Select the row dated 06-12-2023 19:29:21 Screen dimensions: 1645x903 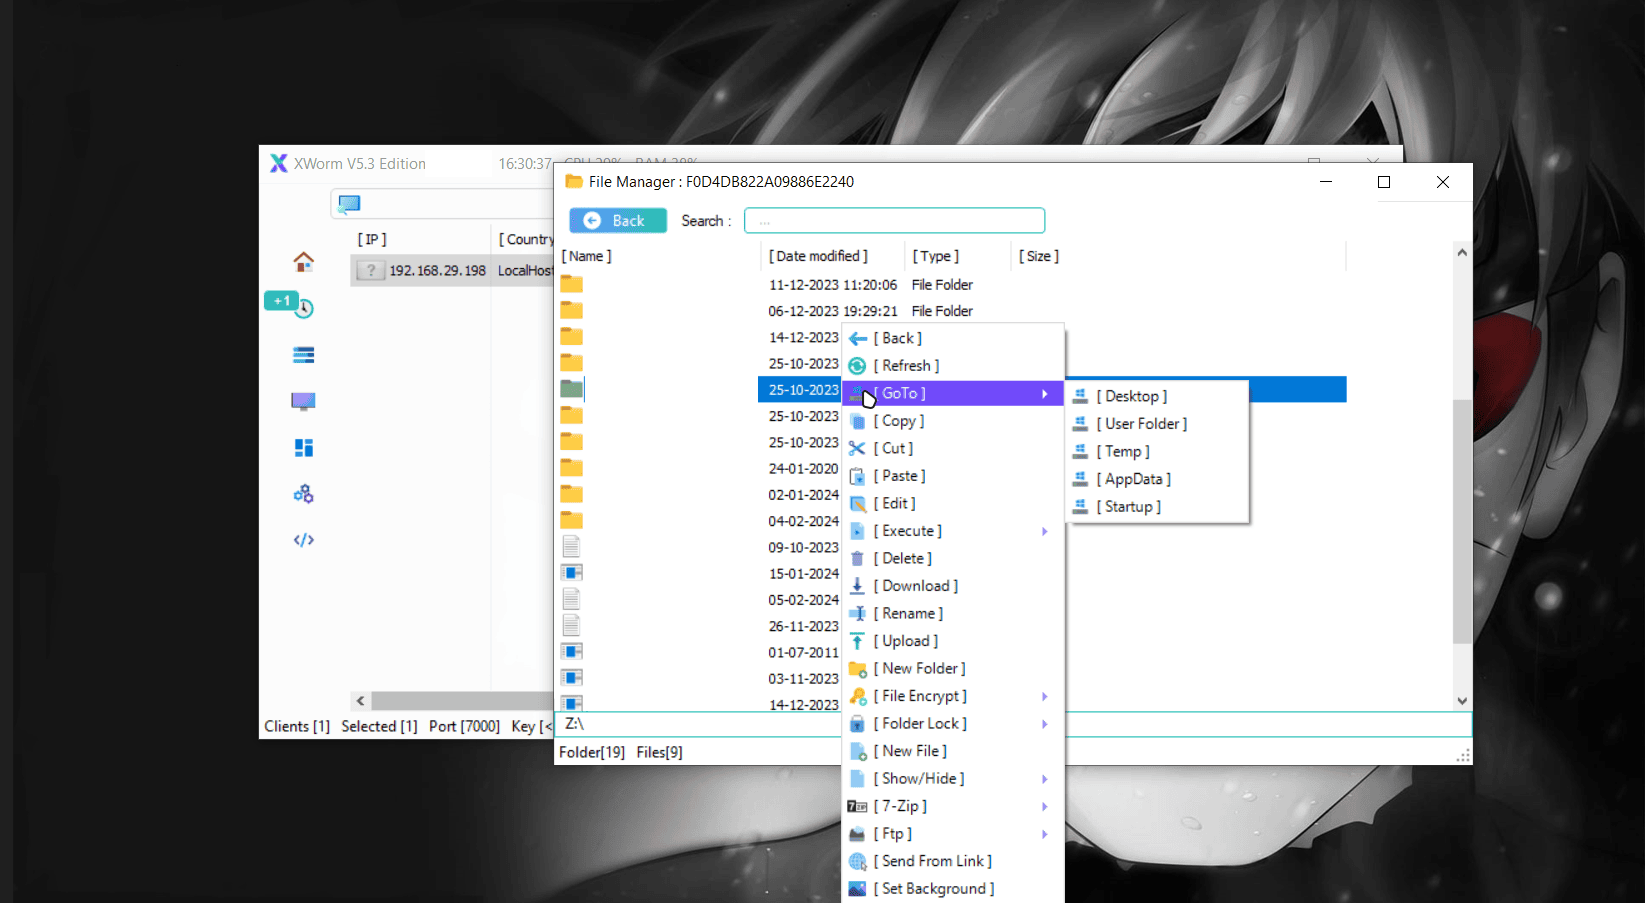[x=953, y=311]
